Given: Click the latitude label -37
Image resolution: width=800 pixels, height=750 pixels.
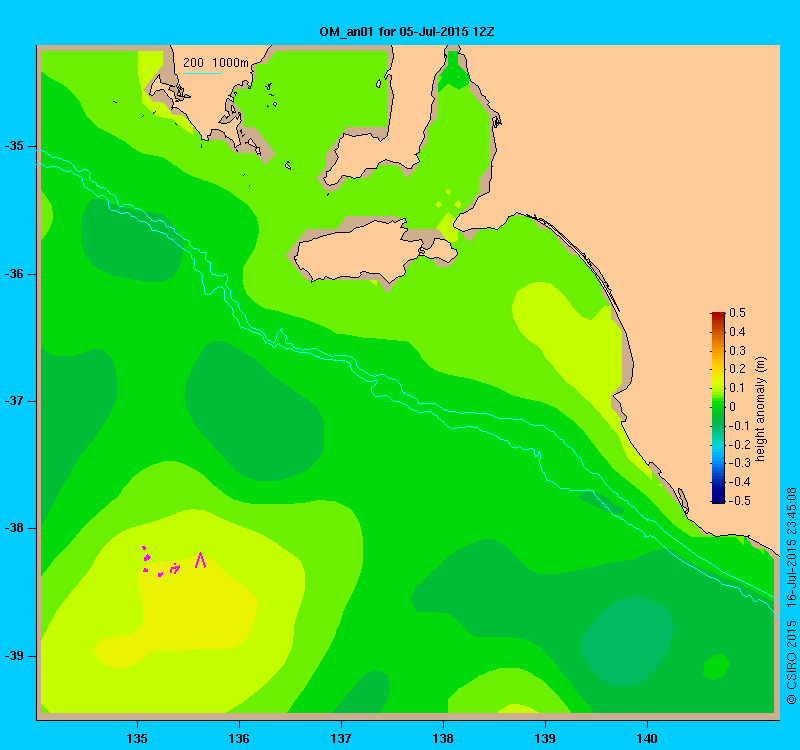Looking at the screenshot, I should [x=14, y=401].
